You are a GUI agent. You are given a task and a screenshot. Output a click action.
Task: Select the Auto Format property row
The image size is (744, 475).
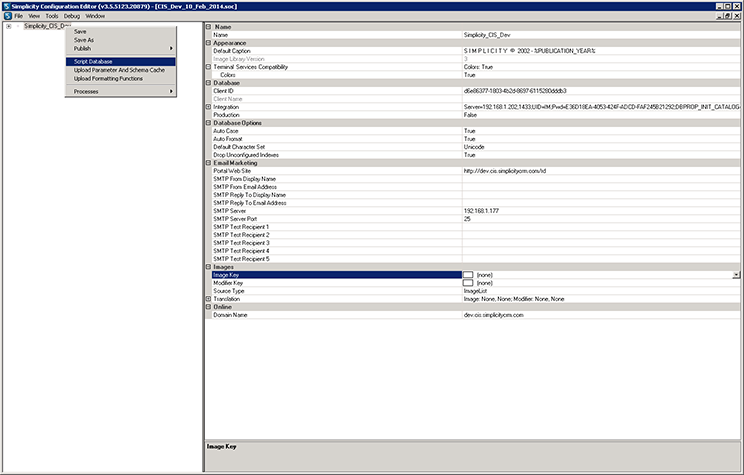476,139
